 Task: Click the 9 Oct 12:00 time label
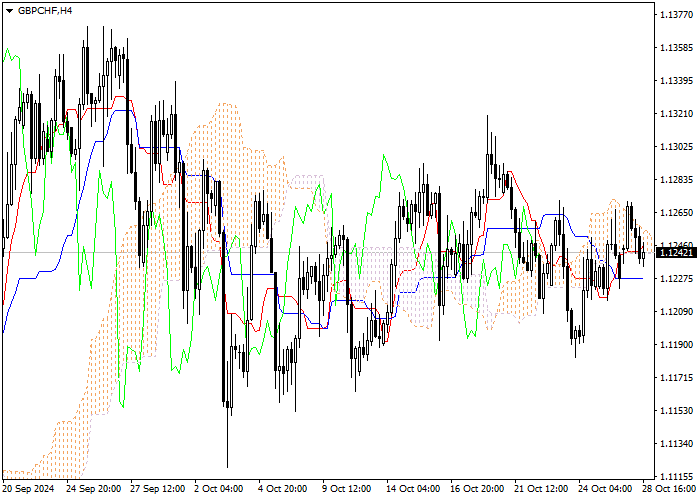(x=347, y=489)
